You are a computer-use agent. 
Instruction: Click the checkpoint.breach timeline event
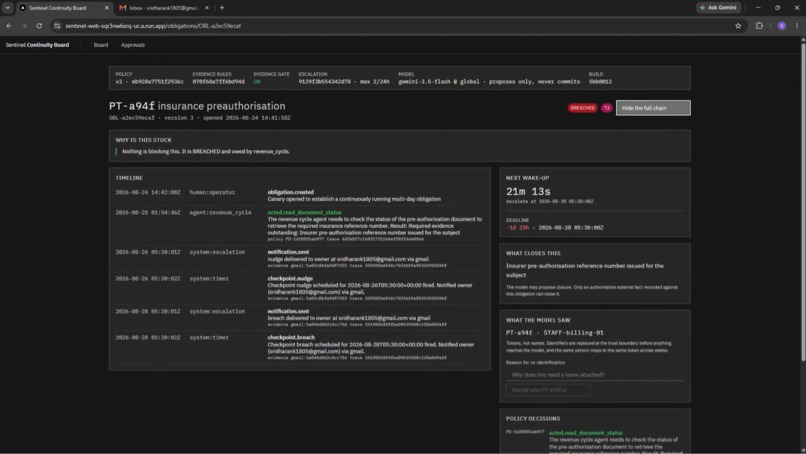(x=291, y=338)
